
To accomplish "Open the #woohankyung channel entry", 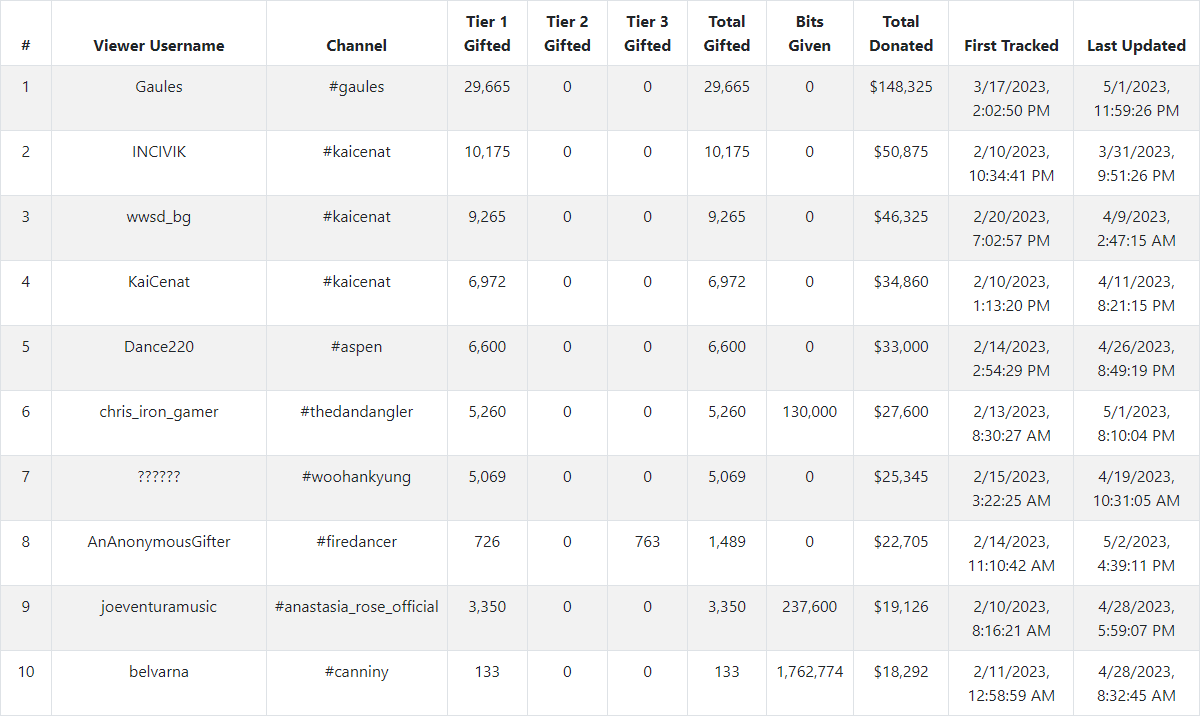I will coord(356,477).
